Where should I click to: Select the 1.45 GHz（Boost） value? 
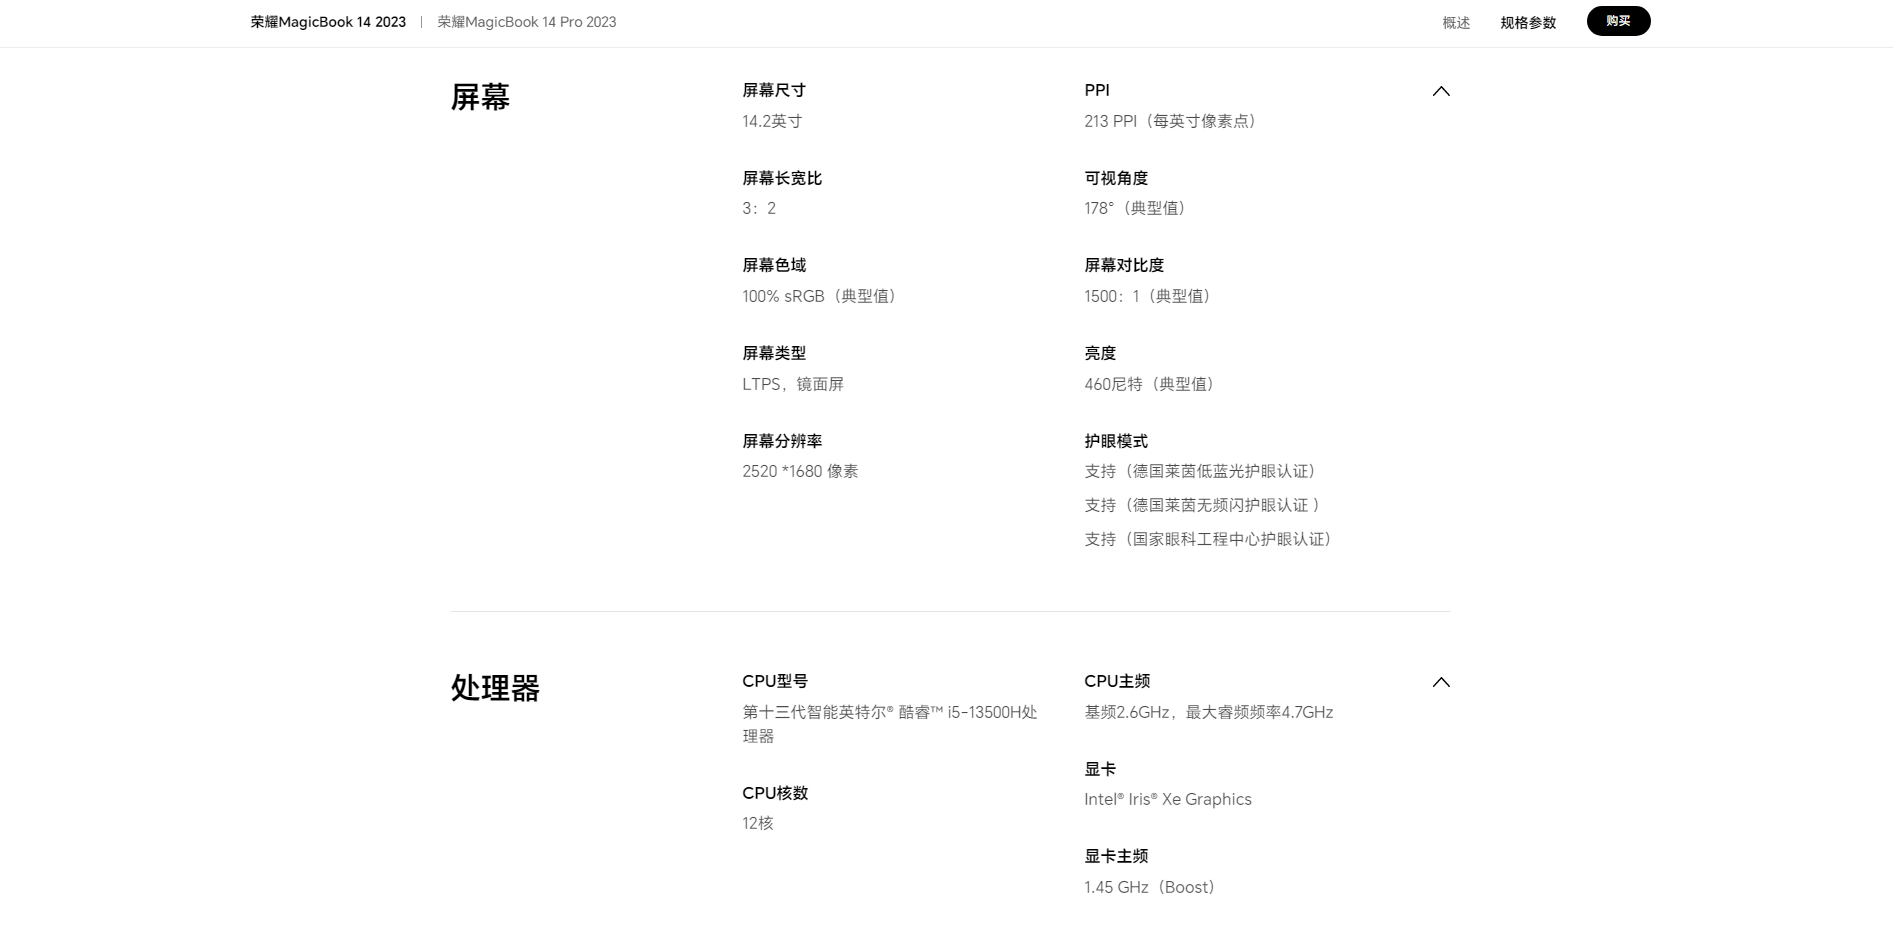[1152, 887]
